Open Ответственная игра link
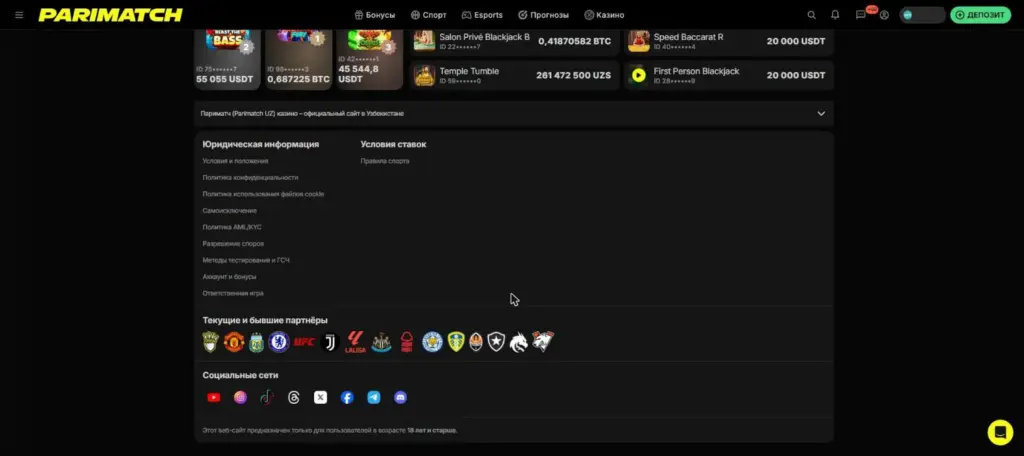The width and height of the screenshot is (1024, 456). (x=233, y=293)
